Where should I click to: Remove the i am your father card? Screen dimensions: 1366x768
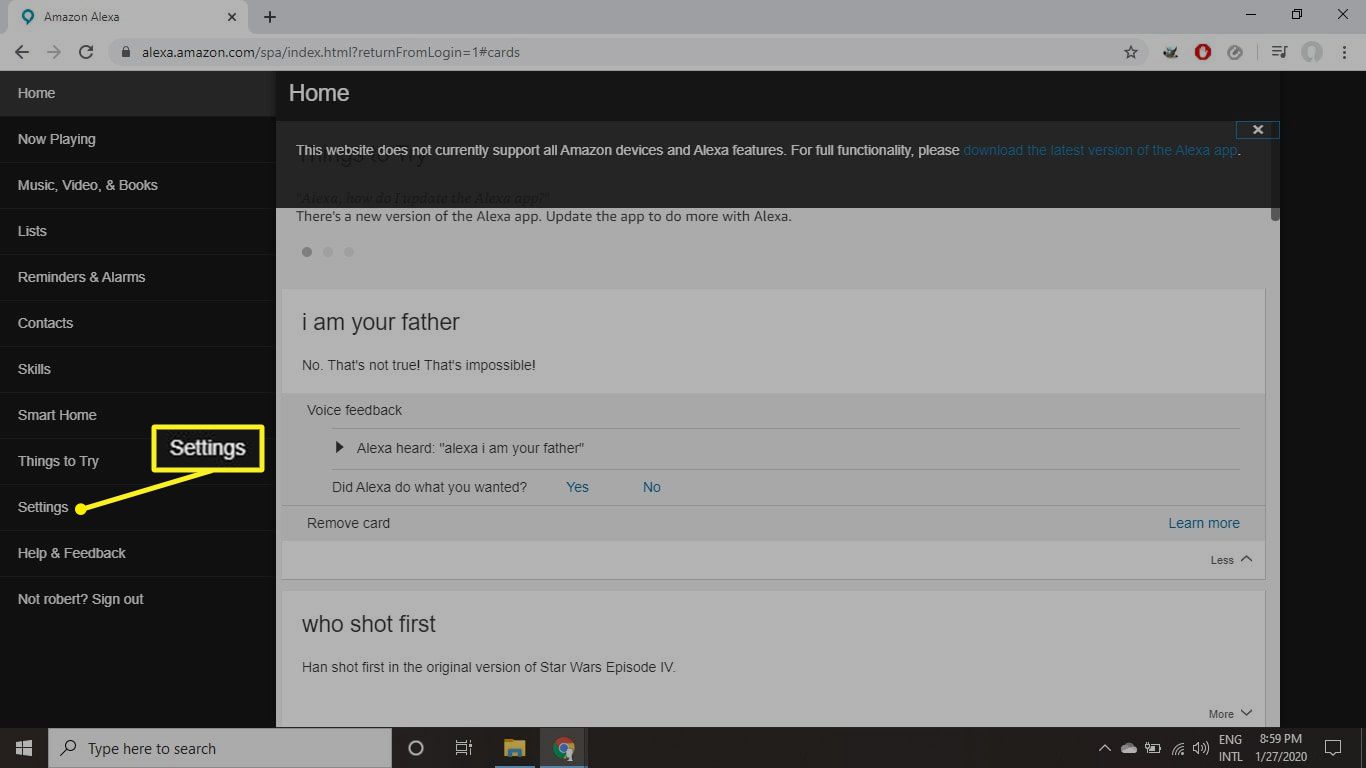(348, 523)
